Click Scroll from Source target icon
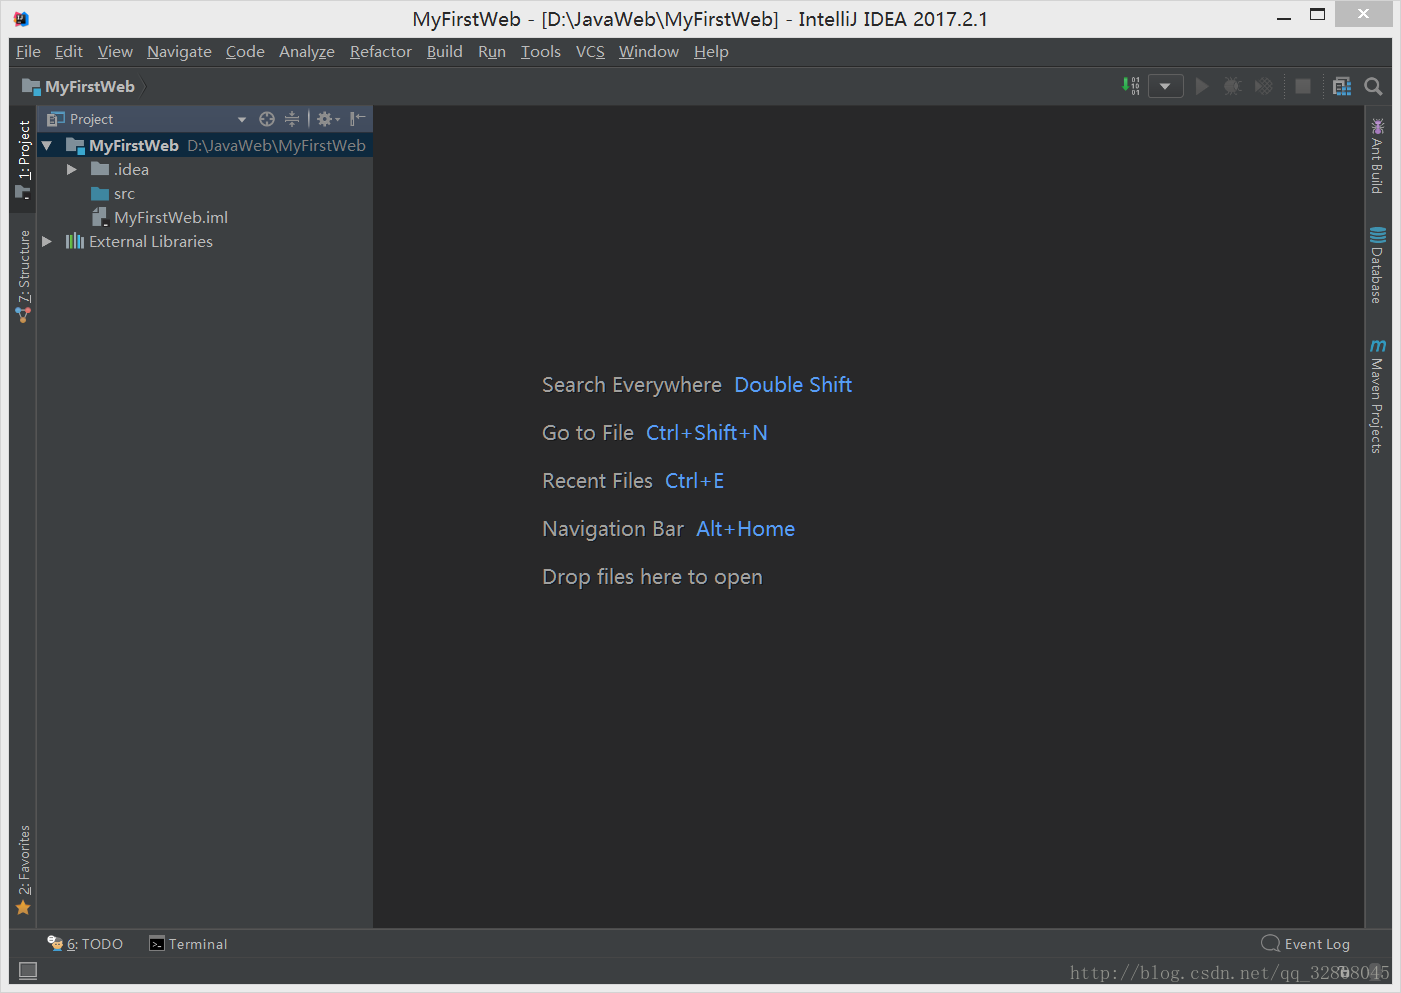This screenshot has width=1401, height=993. click(267, 119)
